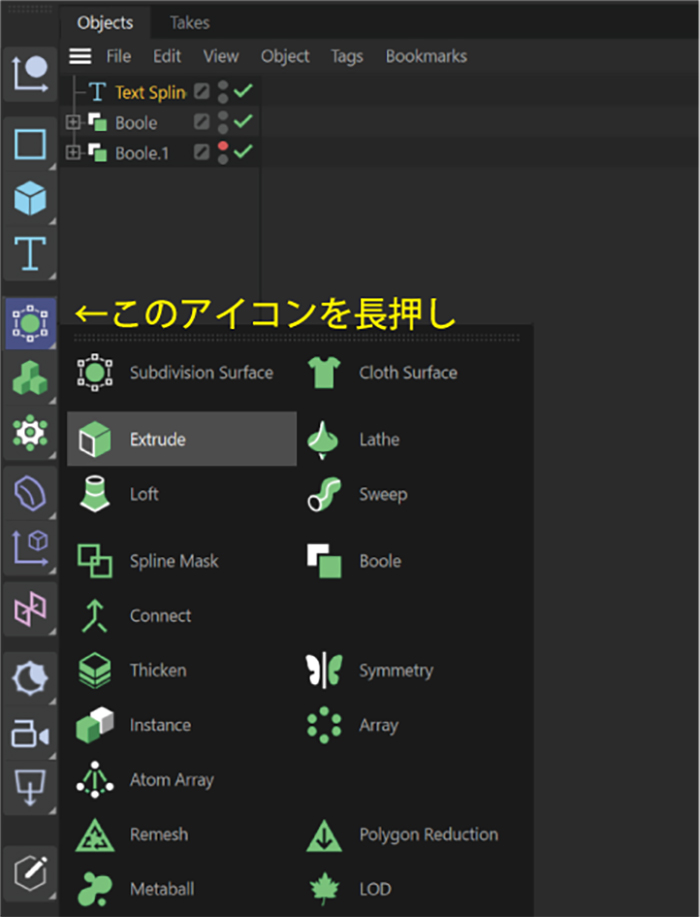This screenshot has width=700, height=917.
Task: Choose Remesh generator from popup
Action: [182, 835]
